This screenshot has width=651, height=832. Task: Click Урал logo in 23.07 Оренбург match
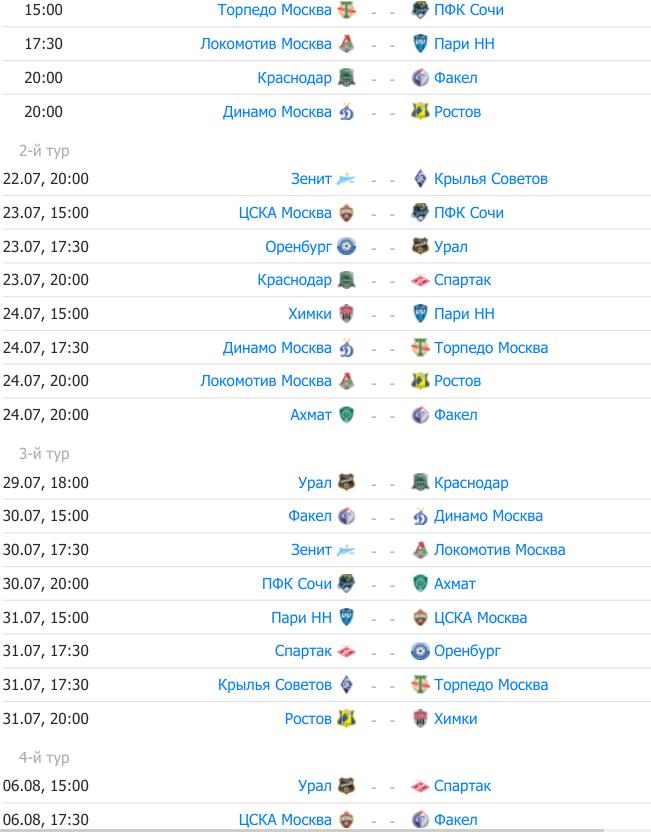click(421, 247)
